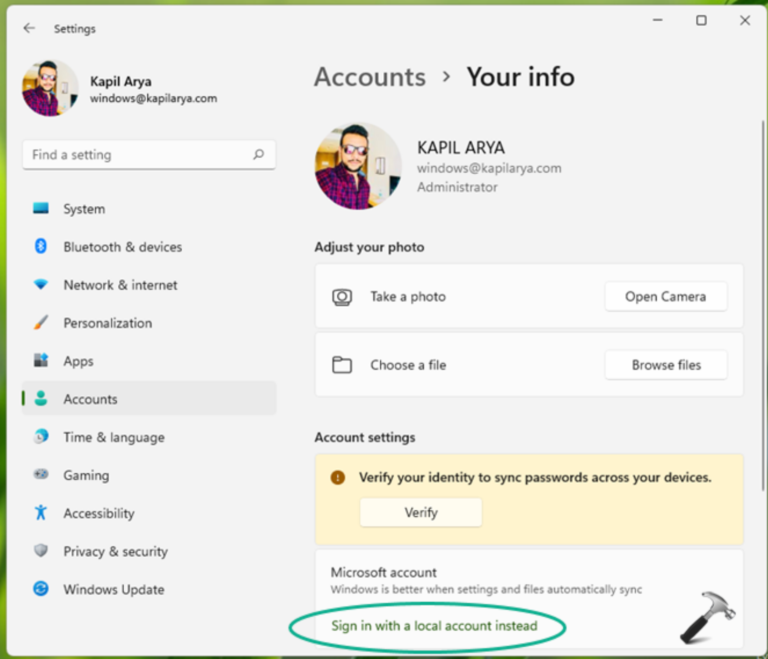This screenshot has height=659, width=768.
Task: Open the Apps category
Action: tap(149, 361)
